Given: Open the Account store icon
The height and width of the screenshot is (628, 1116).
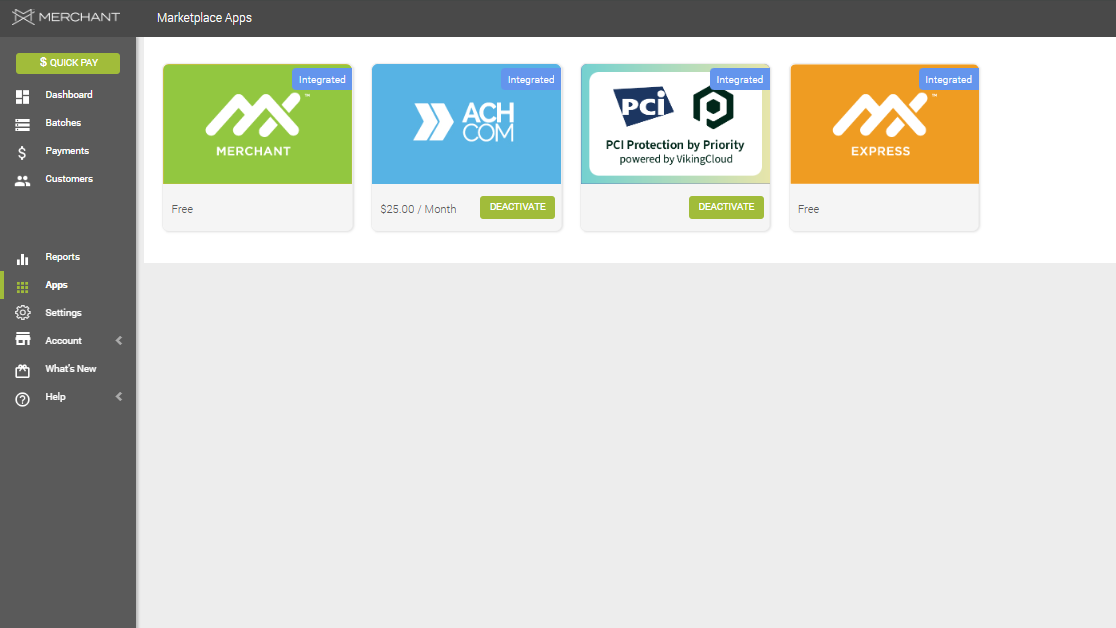Looking at the screenshot, I should [x=23, y=341].
